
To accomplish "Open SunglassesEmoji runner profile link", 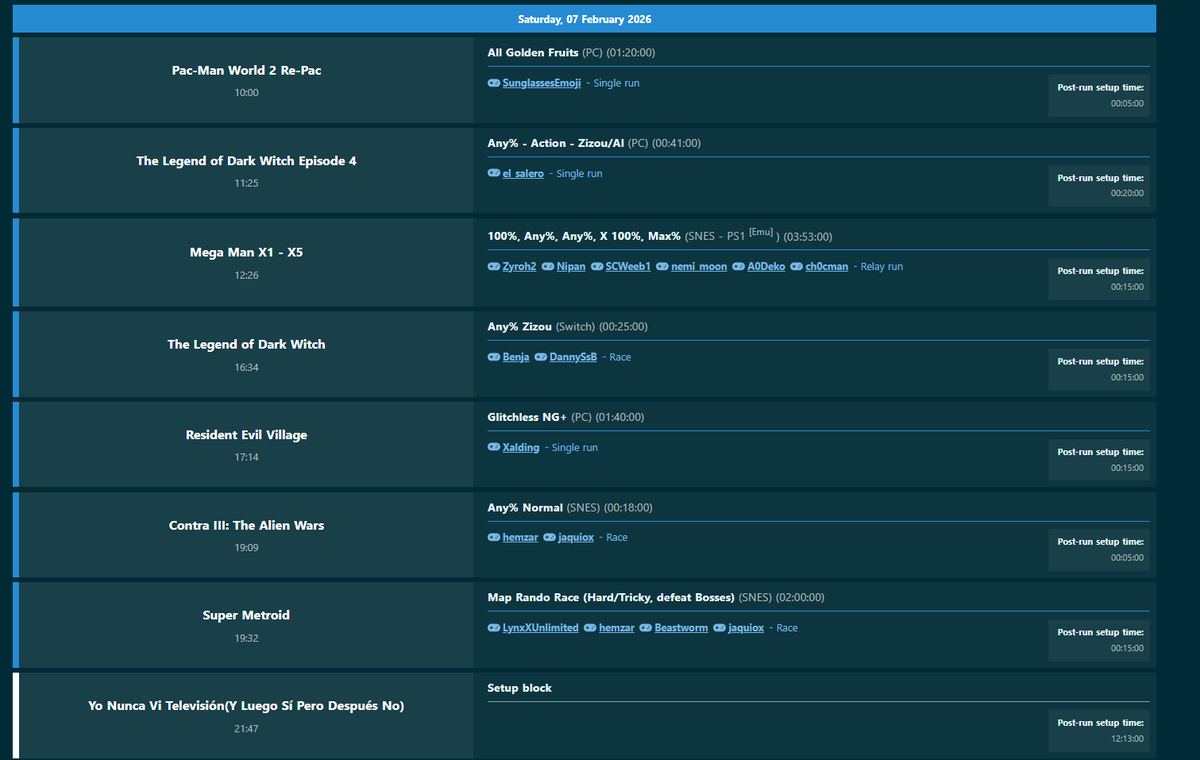I will point(542,83).
